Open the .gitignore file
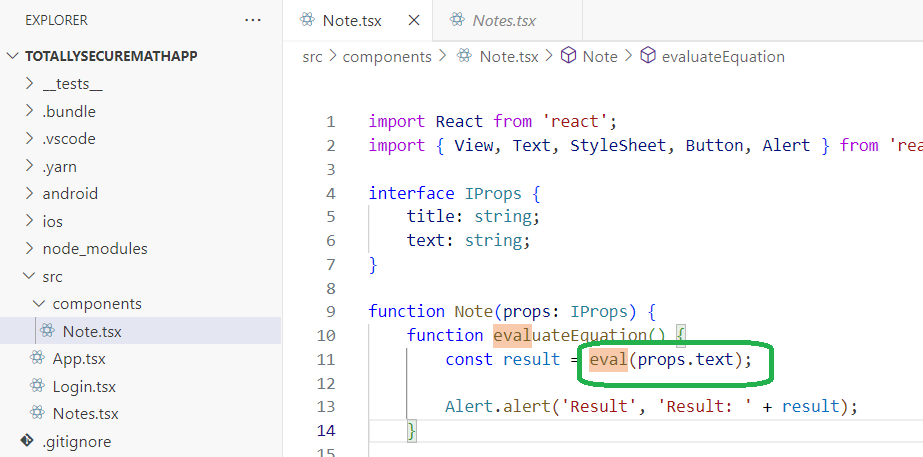The height and width of the screenshot is (457, 923). (x=77, y=442)
